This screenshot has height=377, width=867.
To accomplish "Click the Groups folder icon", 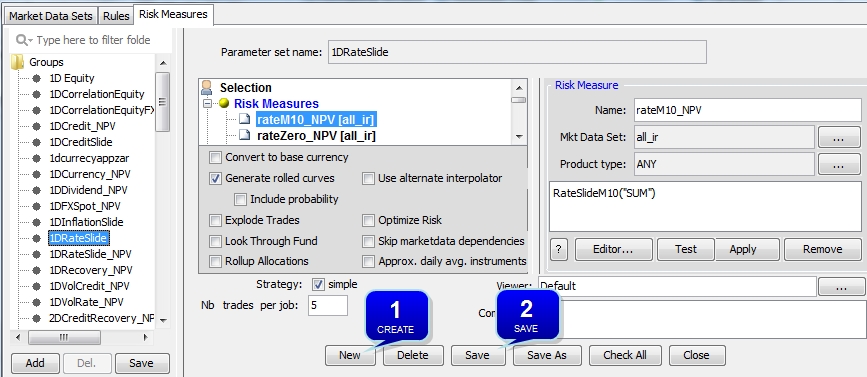I will [18, 62].
